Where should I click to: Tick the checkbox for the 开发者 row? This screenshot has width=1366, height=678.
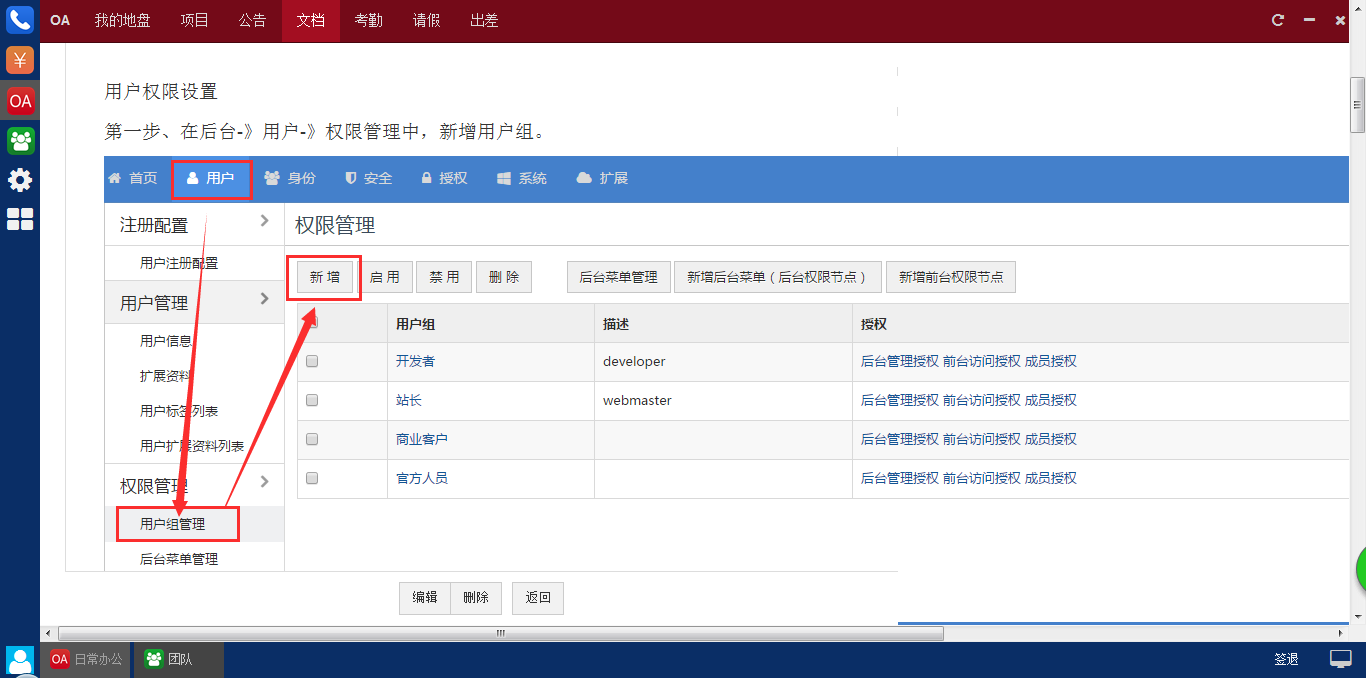tap(312, 361)
